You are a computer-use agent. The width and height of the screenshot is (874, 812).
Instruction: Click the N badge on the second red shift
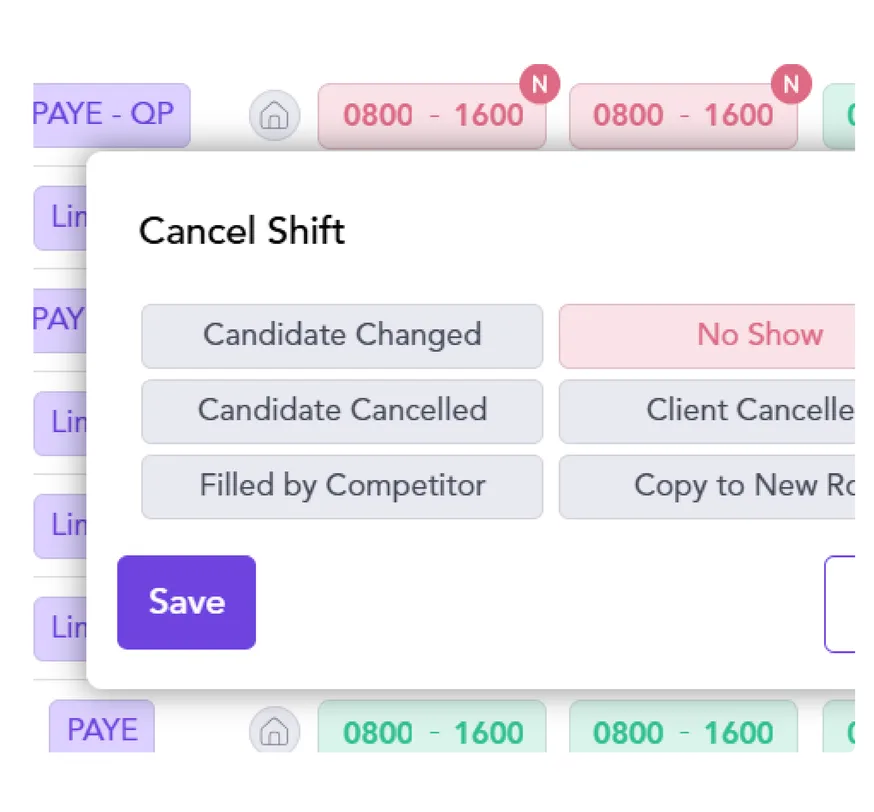coord(791,85)
